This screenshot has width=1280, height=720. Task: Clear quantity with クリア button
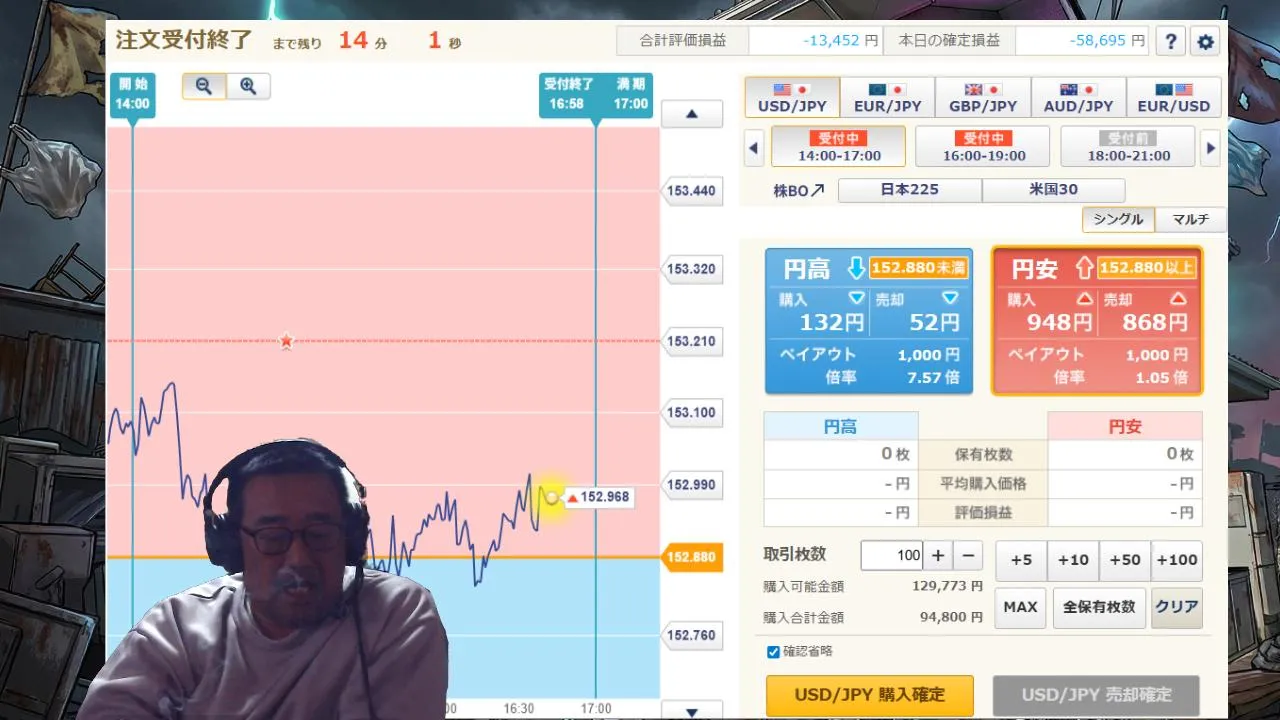1177,607
